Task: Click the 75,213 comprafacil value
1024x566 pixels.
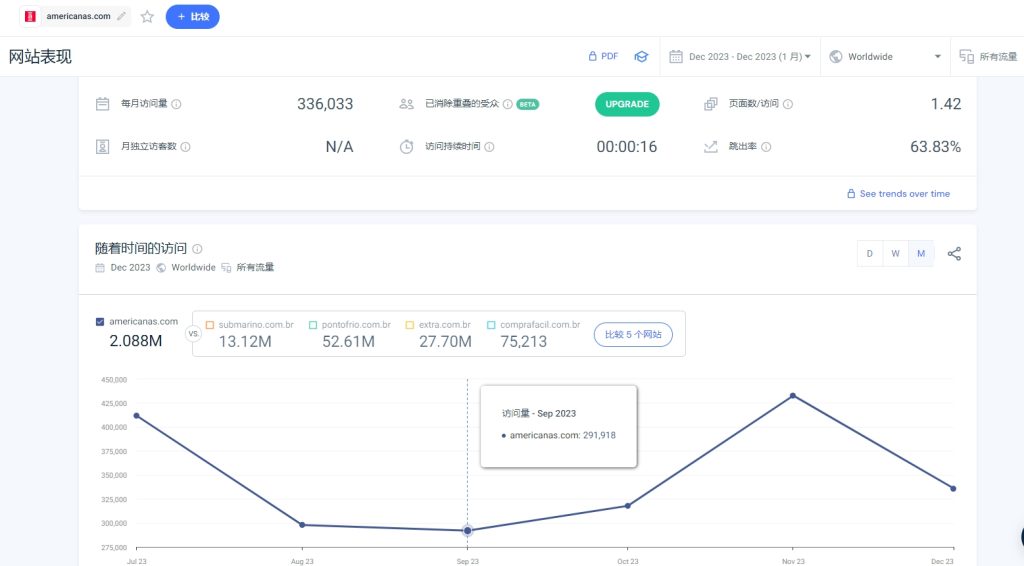Action: click(524, 341)
